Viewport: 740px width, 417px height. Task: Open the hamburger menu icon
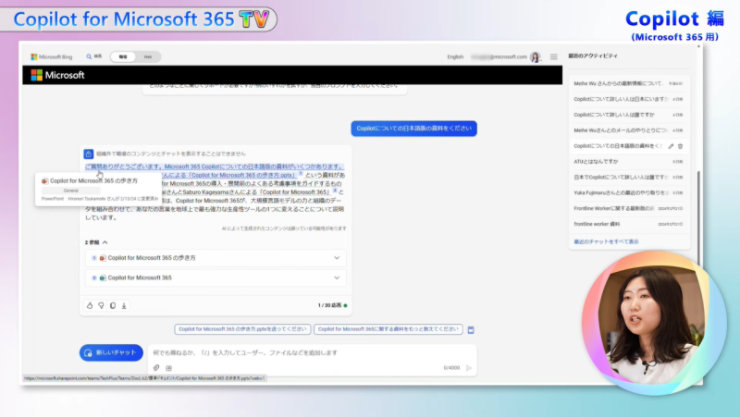click(x=554, y=57)
